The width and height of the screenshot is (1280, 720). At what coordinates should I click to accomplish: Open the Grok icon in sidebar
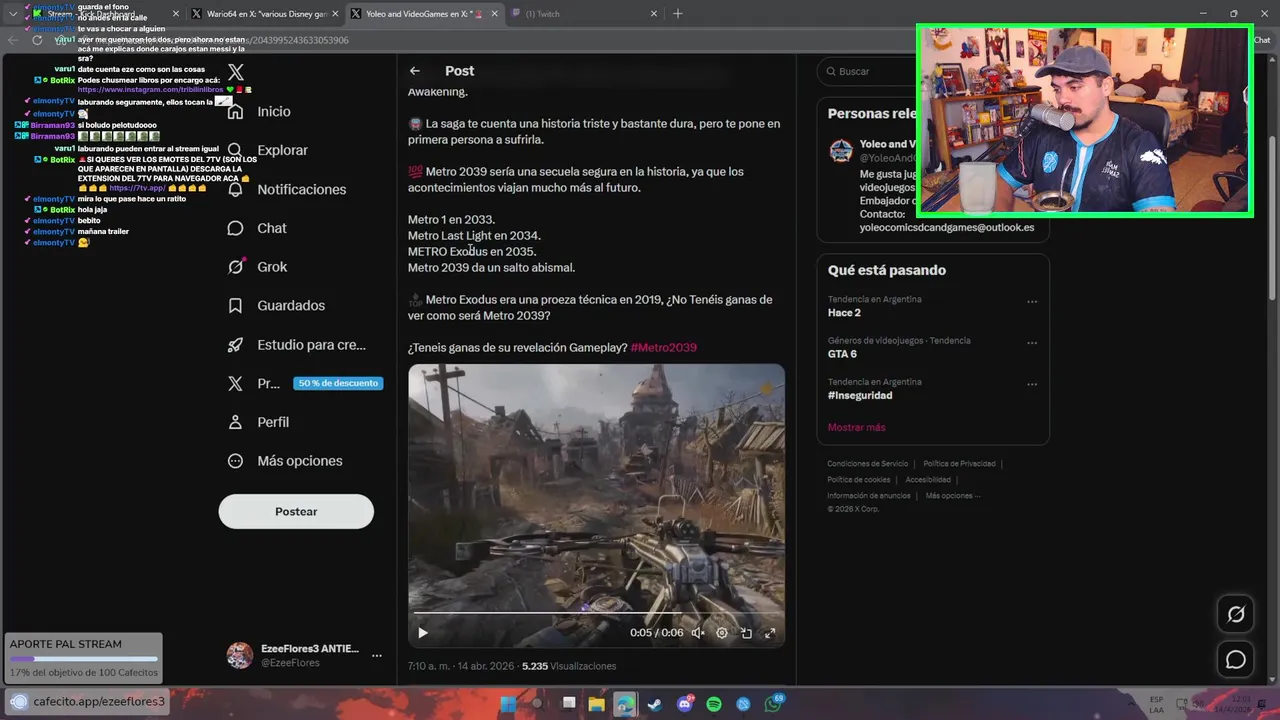(x=235, y=267)
